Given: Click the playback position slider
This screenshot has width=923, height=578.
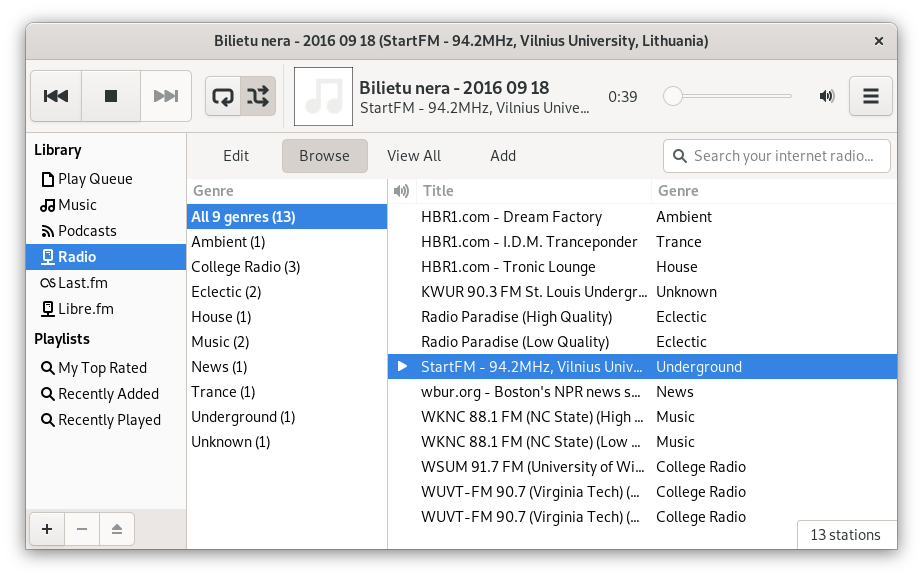Looking at the screenshot, I should (x=730, y=96).
